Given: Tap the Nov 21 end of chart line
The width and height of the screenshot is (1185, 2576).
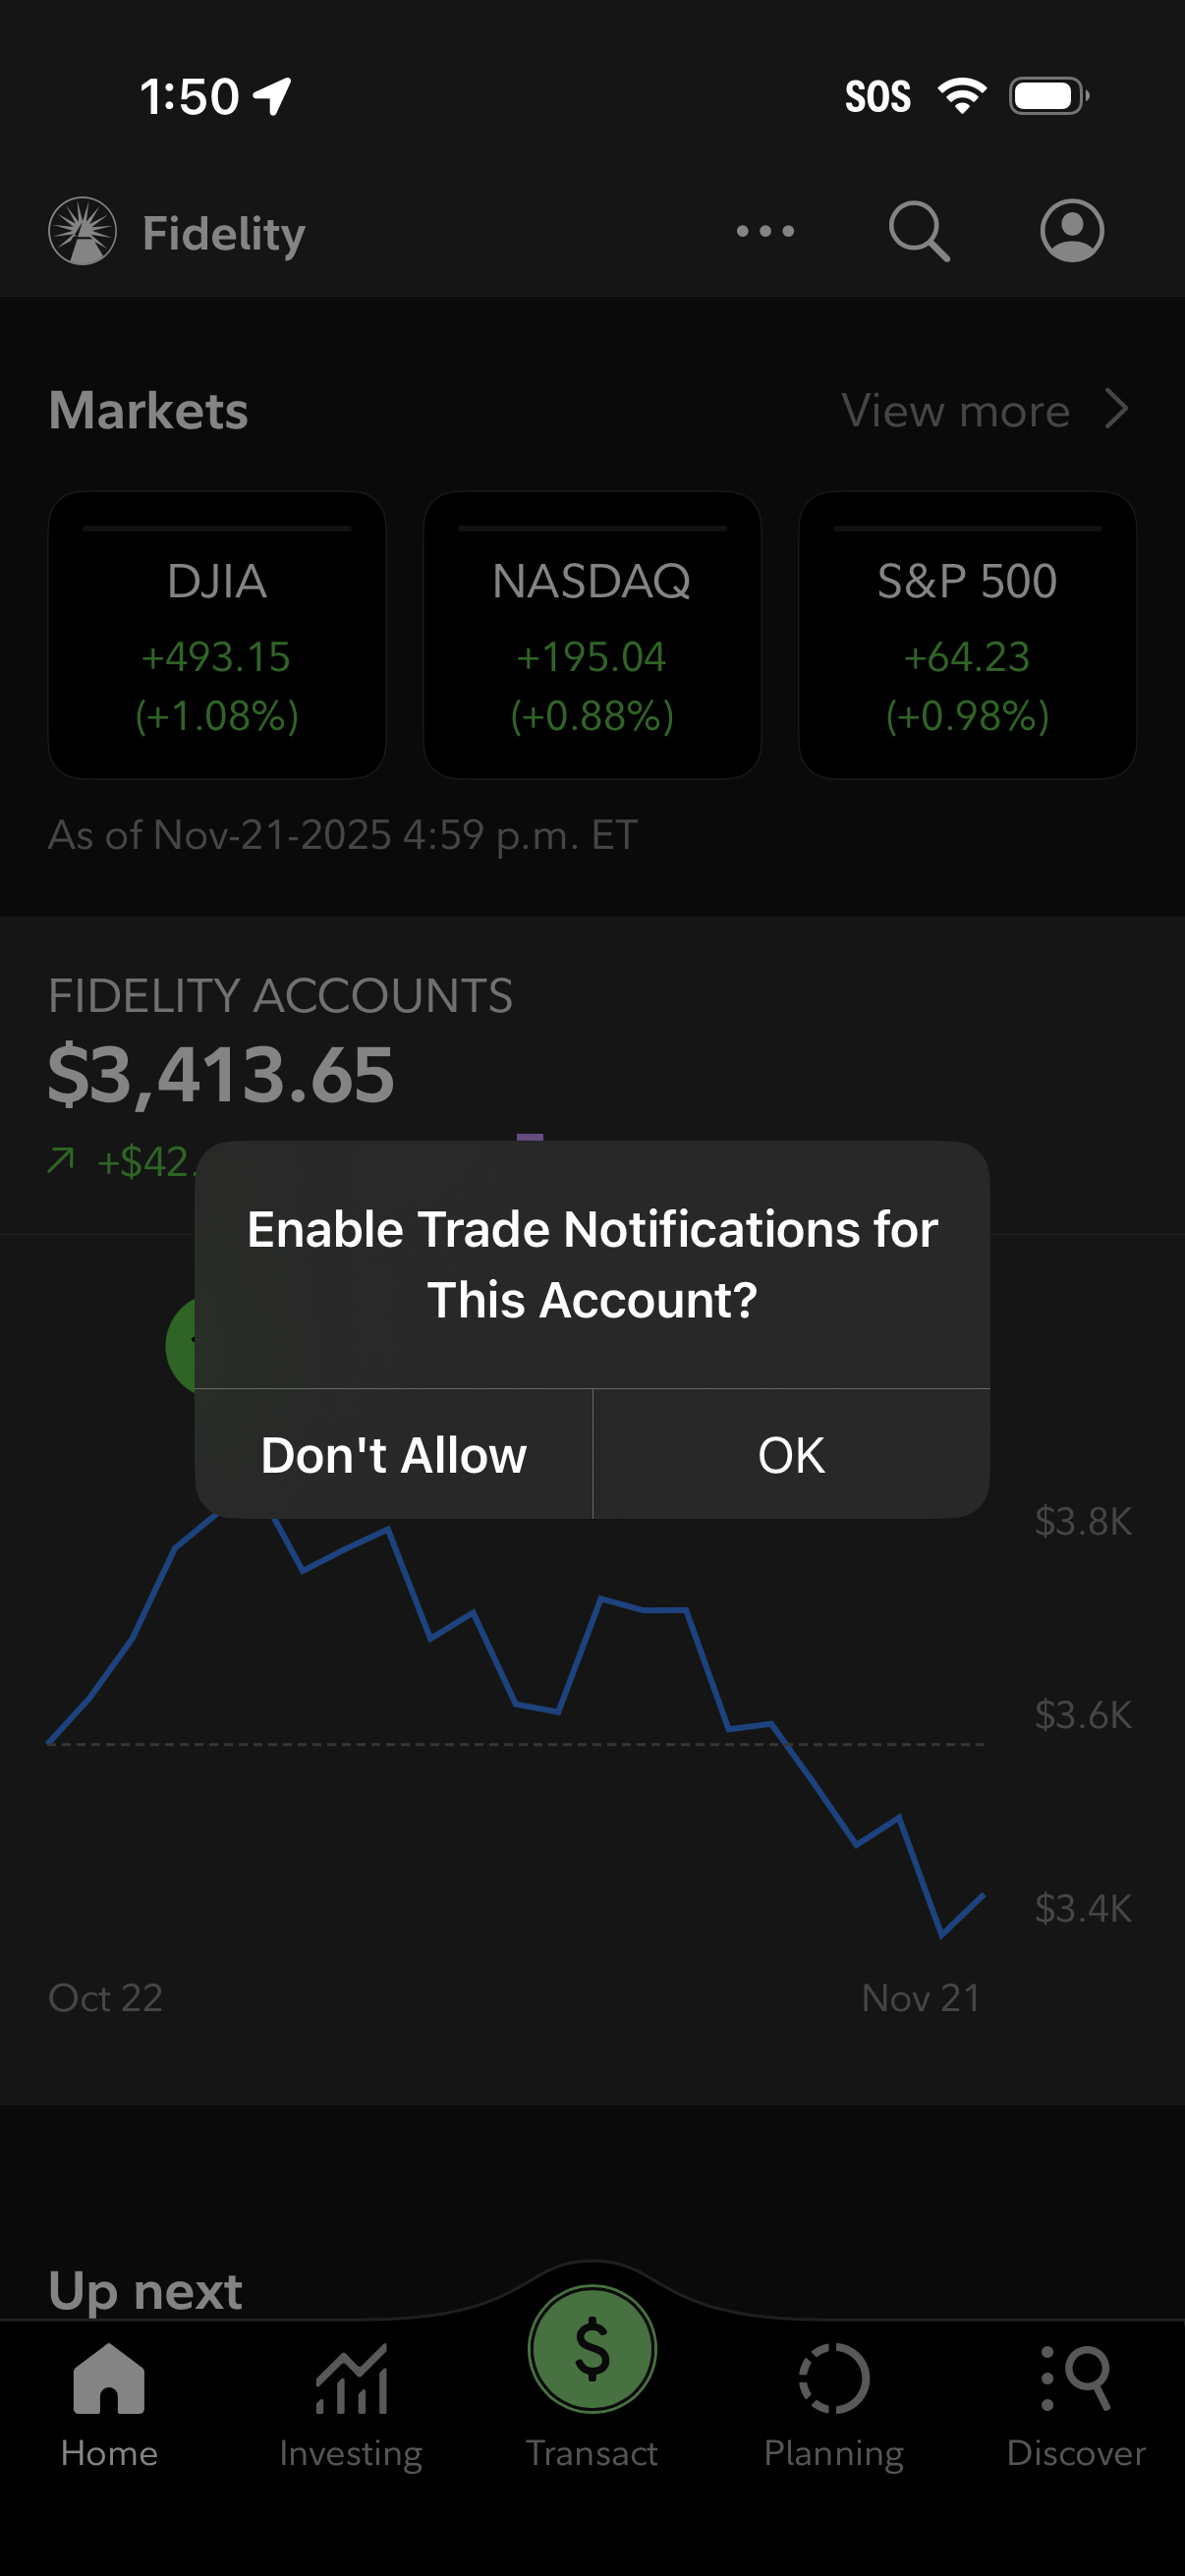Looking at the screenshot, I should (983, 1896).
